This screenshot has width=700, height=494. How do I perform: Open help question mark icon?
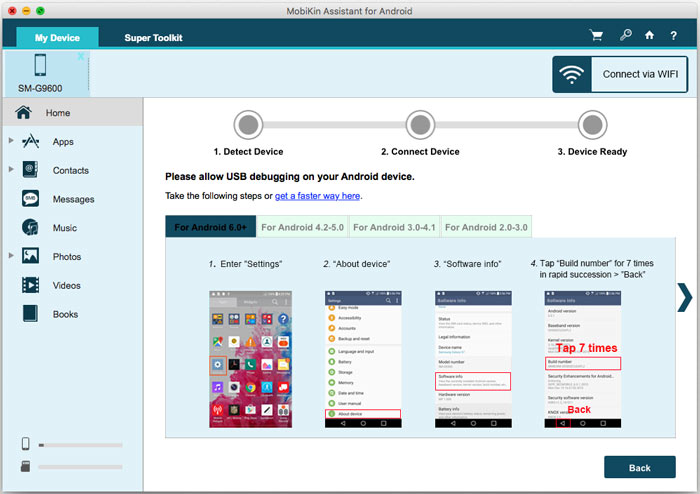point(674,36)
